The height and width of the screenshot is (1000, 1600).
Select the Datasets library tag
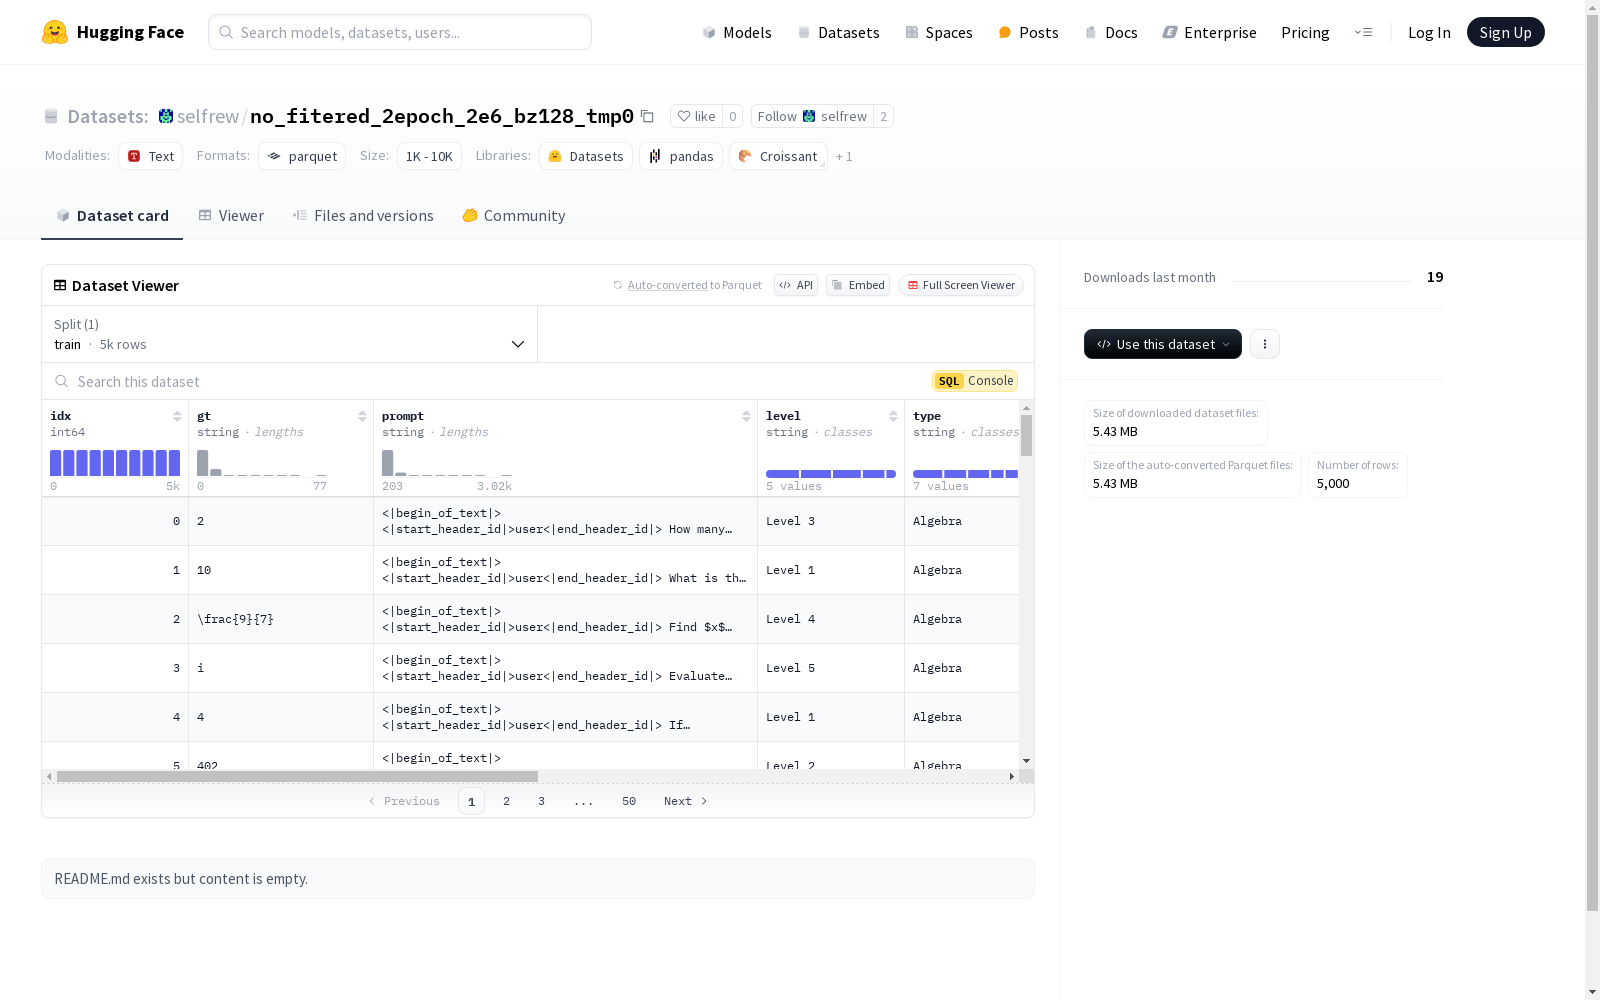click(x=586, y=156)
